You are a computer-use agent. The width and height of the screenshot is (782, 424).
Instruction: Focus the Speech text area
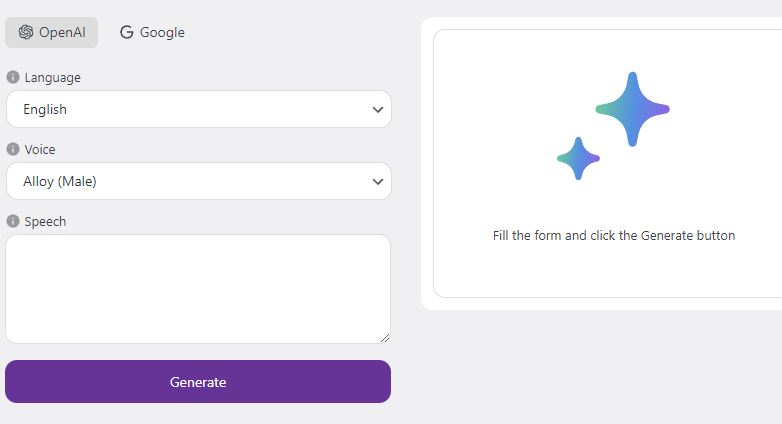point(198,289)
